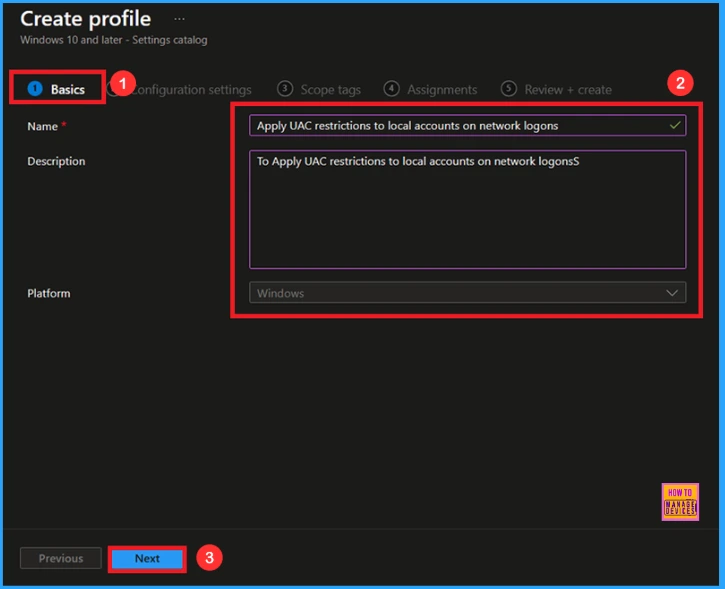Click the 'Create profile' heading text

(86, 19)
